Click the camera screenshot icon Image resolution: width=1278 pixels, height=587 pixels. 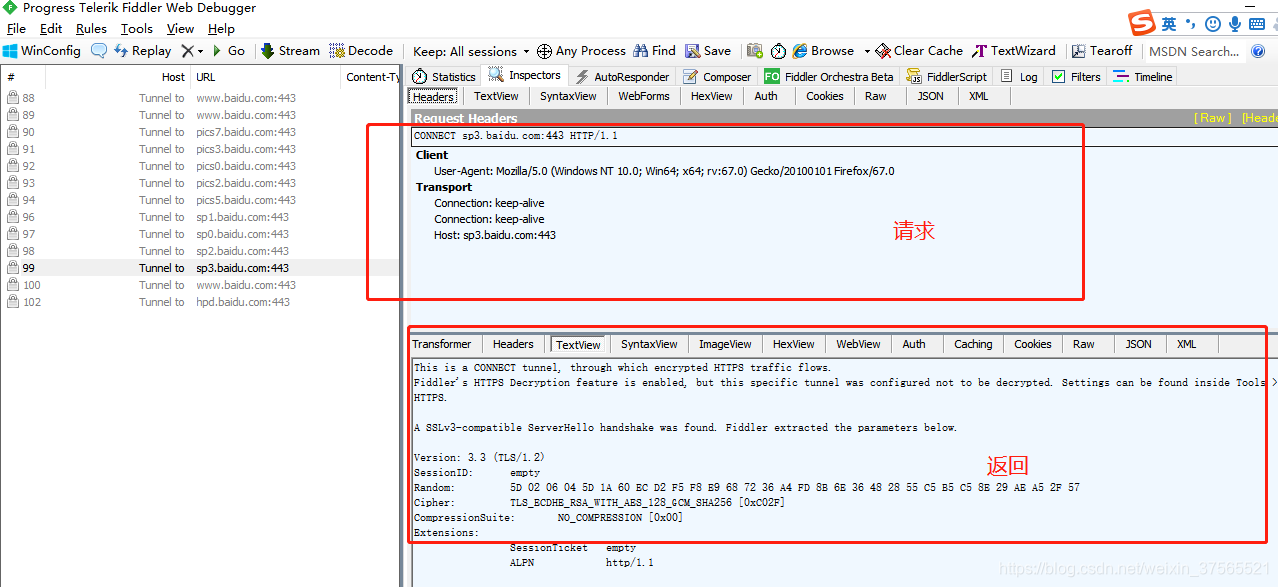755,51
